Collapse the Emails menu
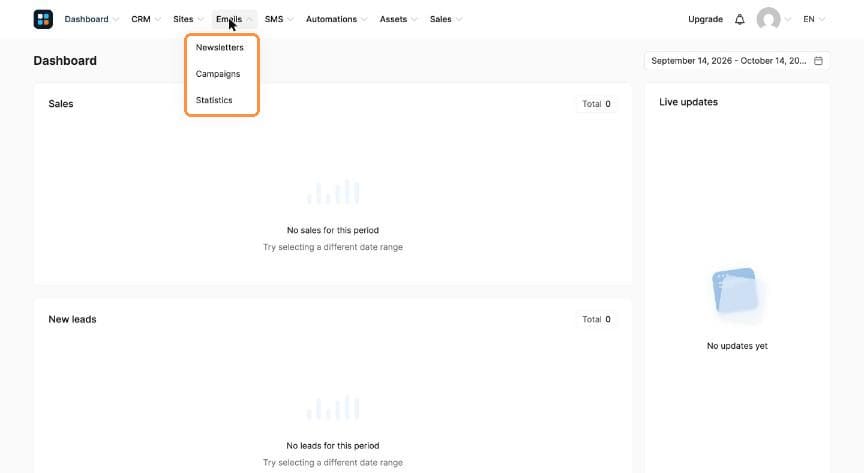This screenshot has height=473, width=864. (234, 19)
